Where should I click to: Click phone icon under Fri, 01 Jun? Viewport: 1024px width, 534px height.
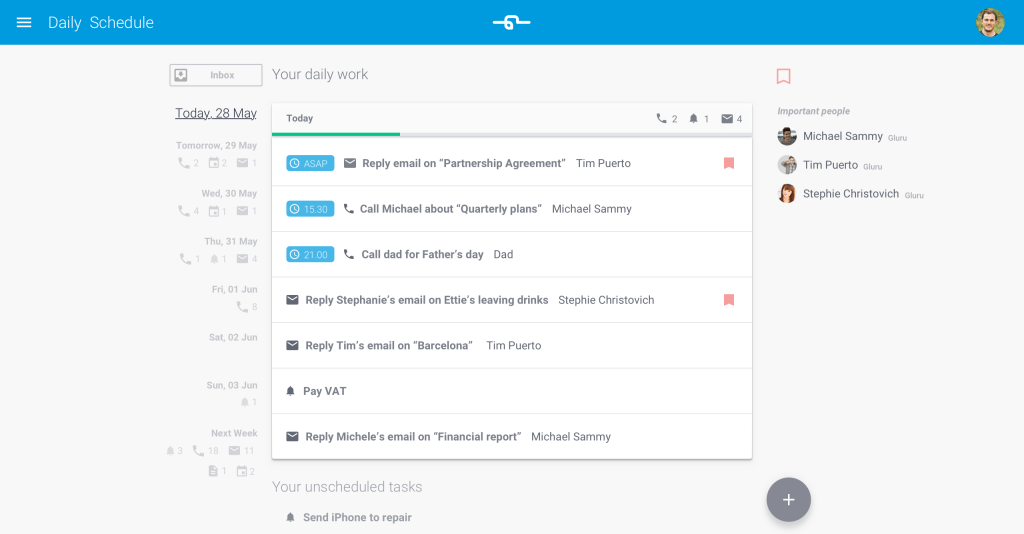[x=242, y=307]
